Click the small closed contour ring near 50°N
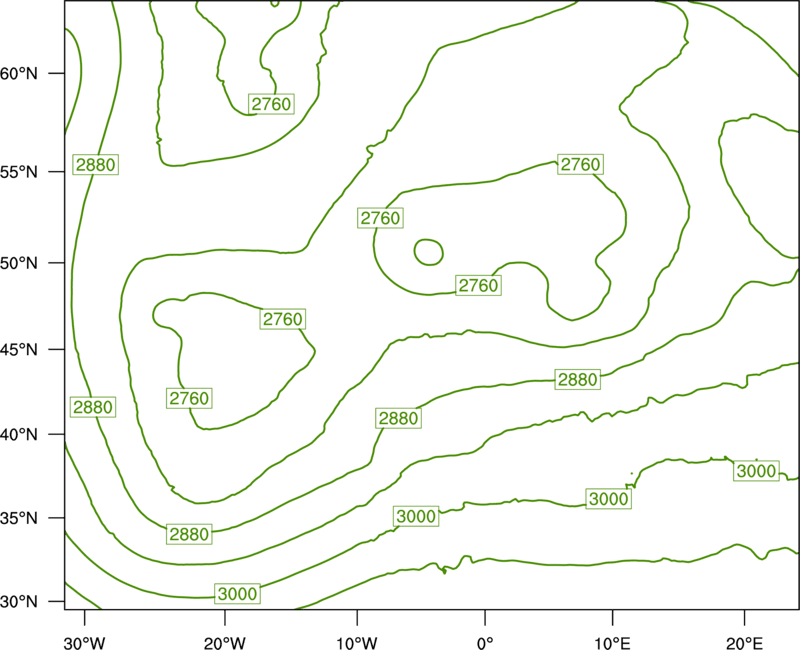This screenshot has height=650, width=800. coord(429,252)
